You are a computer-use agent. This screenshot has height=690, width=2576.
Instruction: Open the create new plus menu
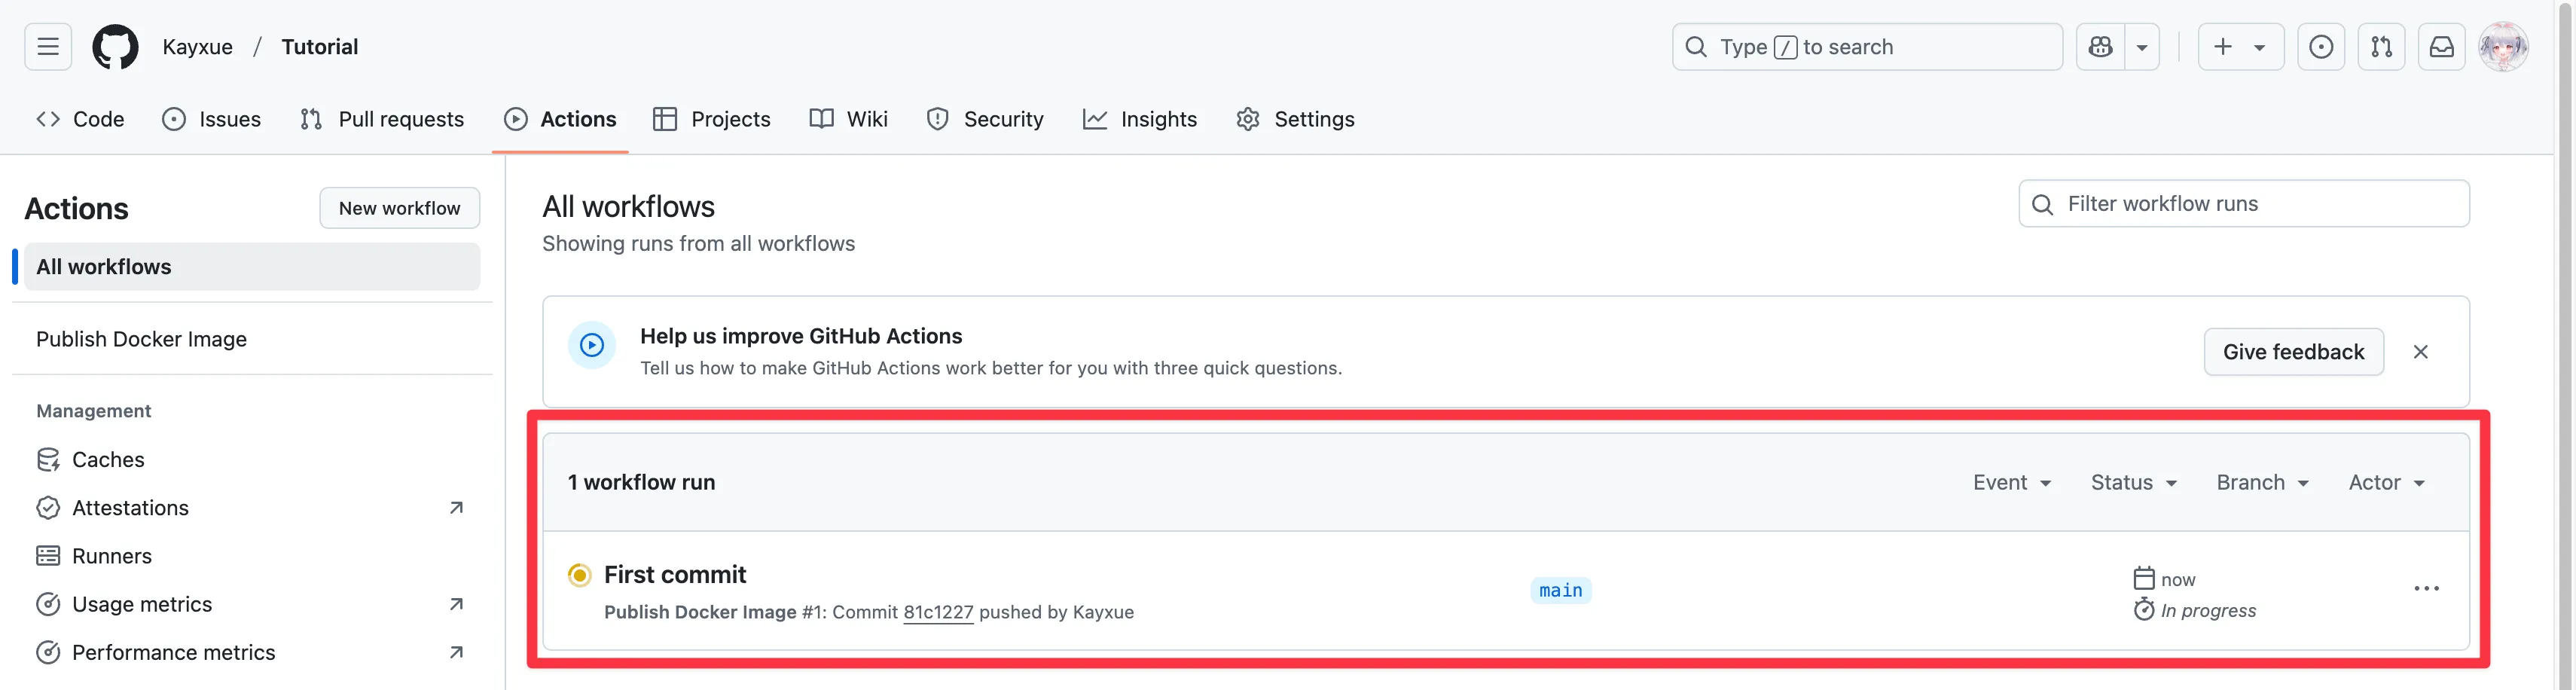(x=2241, y=47)
